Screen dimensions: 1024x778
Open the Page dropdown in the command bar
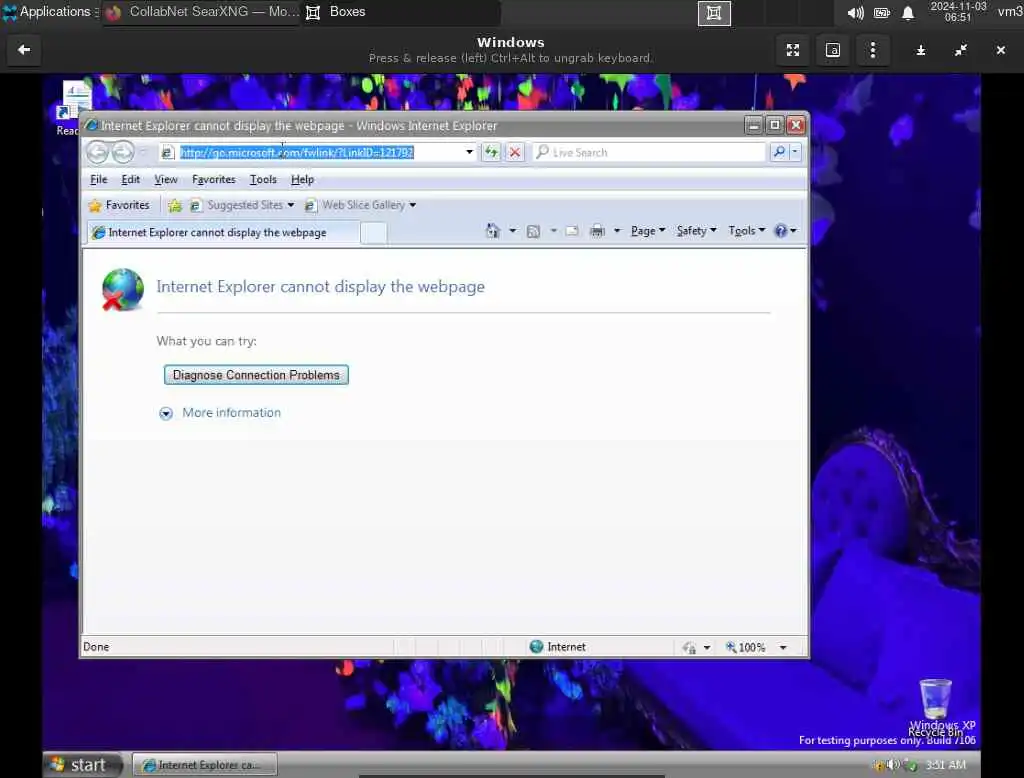[x=648, y=231]
